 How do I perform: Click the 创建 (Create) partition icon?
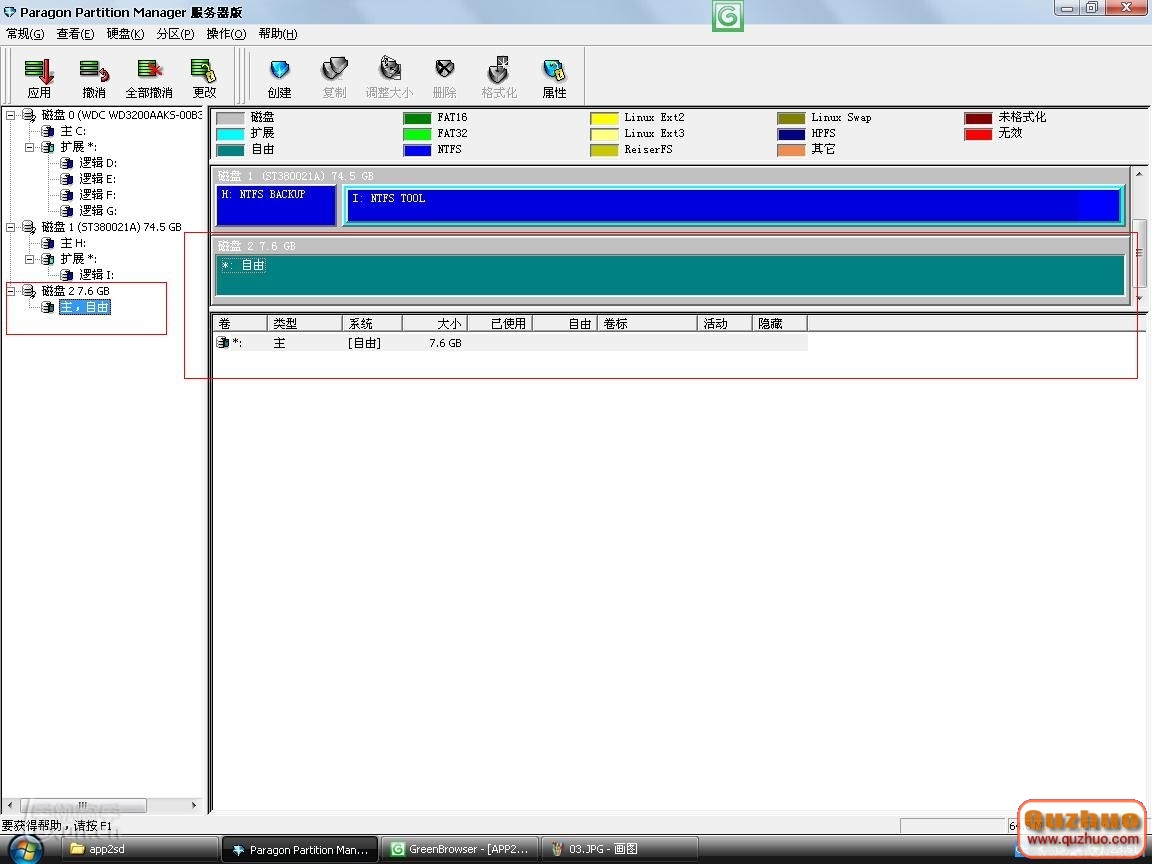279,77
